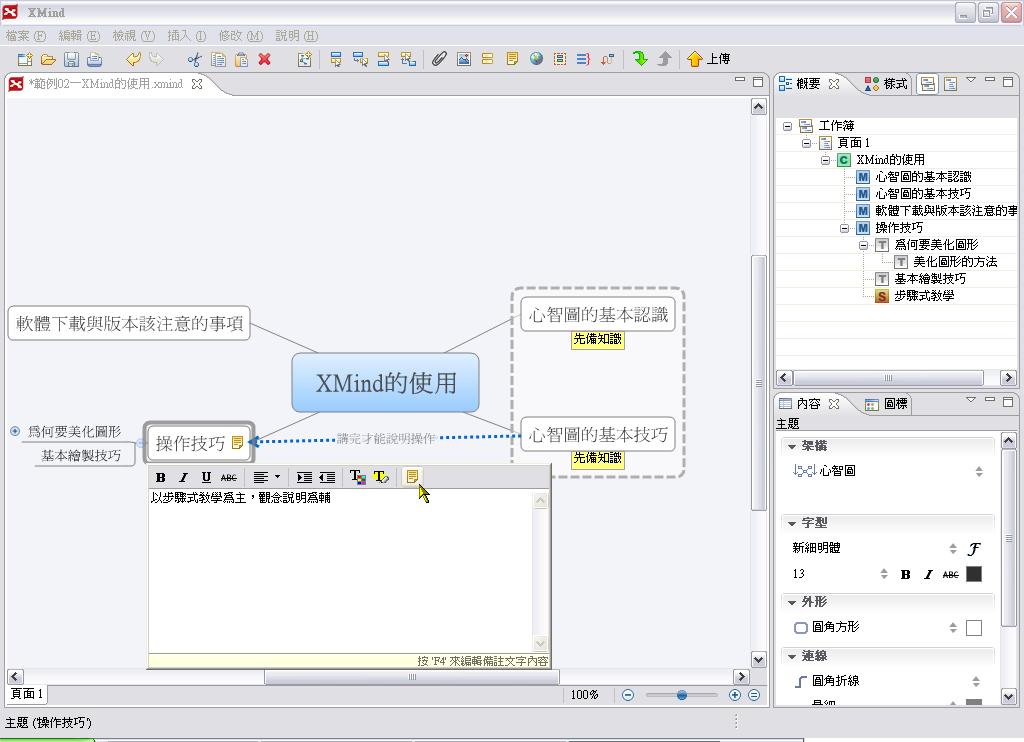1024x742 pixels.
Task: Save the workbook with the floppy icon
Action: click(71, 59)
